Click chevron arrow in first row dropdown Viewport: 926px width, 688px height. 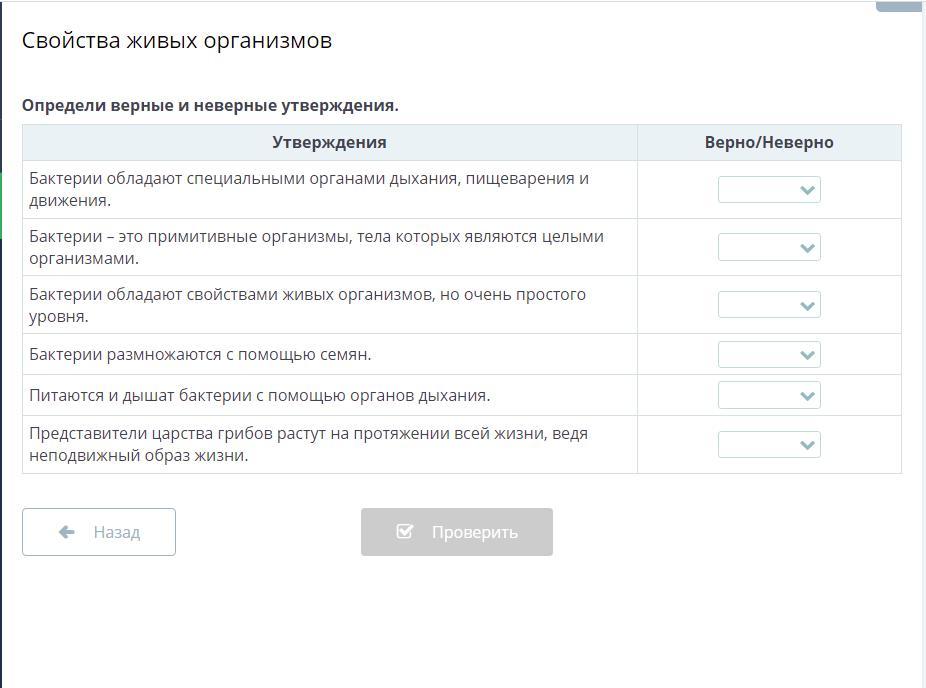tap(807, 190)
